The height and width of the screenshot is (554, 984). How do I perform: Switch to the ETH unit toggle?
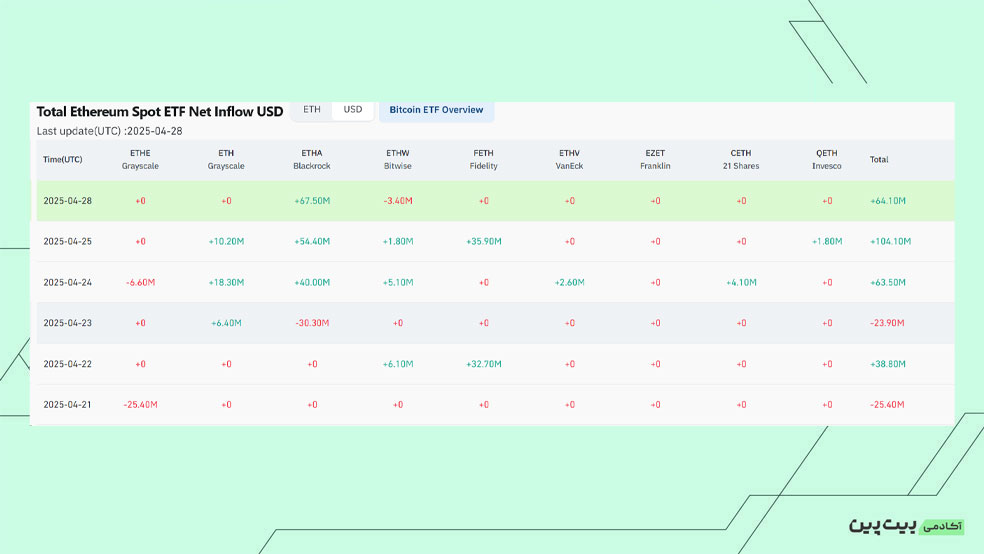click(312, 110)
